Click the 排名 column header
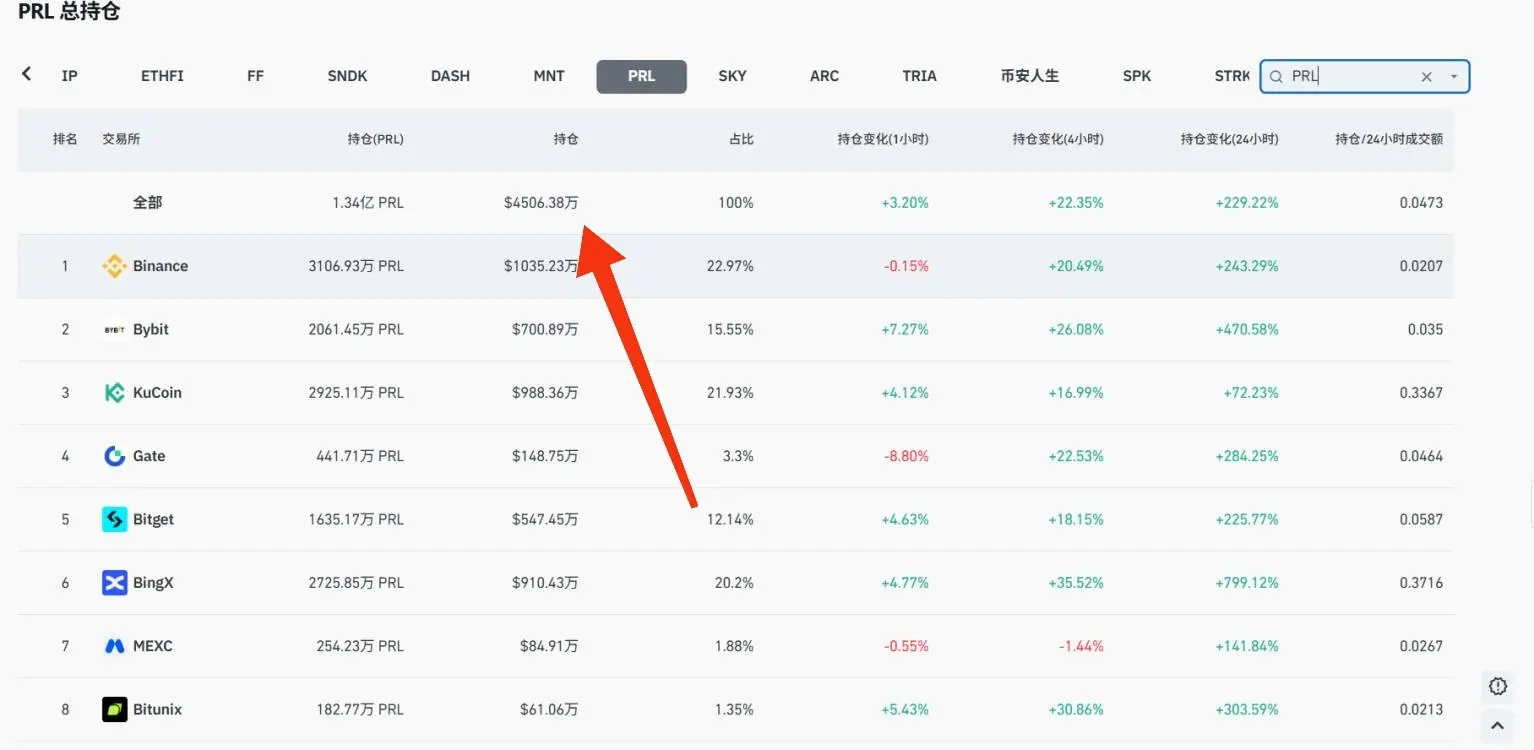The image size is (1534, 750). [65, 139]
